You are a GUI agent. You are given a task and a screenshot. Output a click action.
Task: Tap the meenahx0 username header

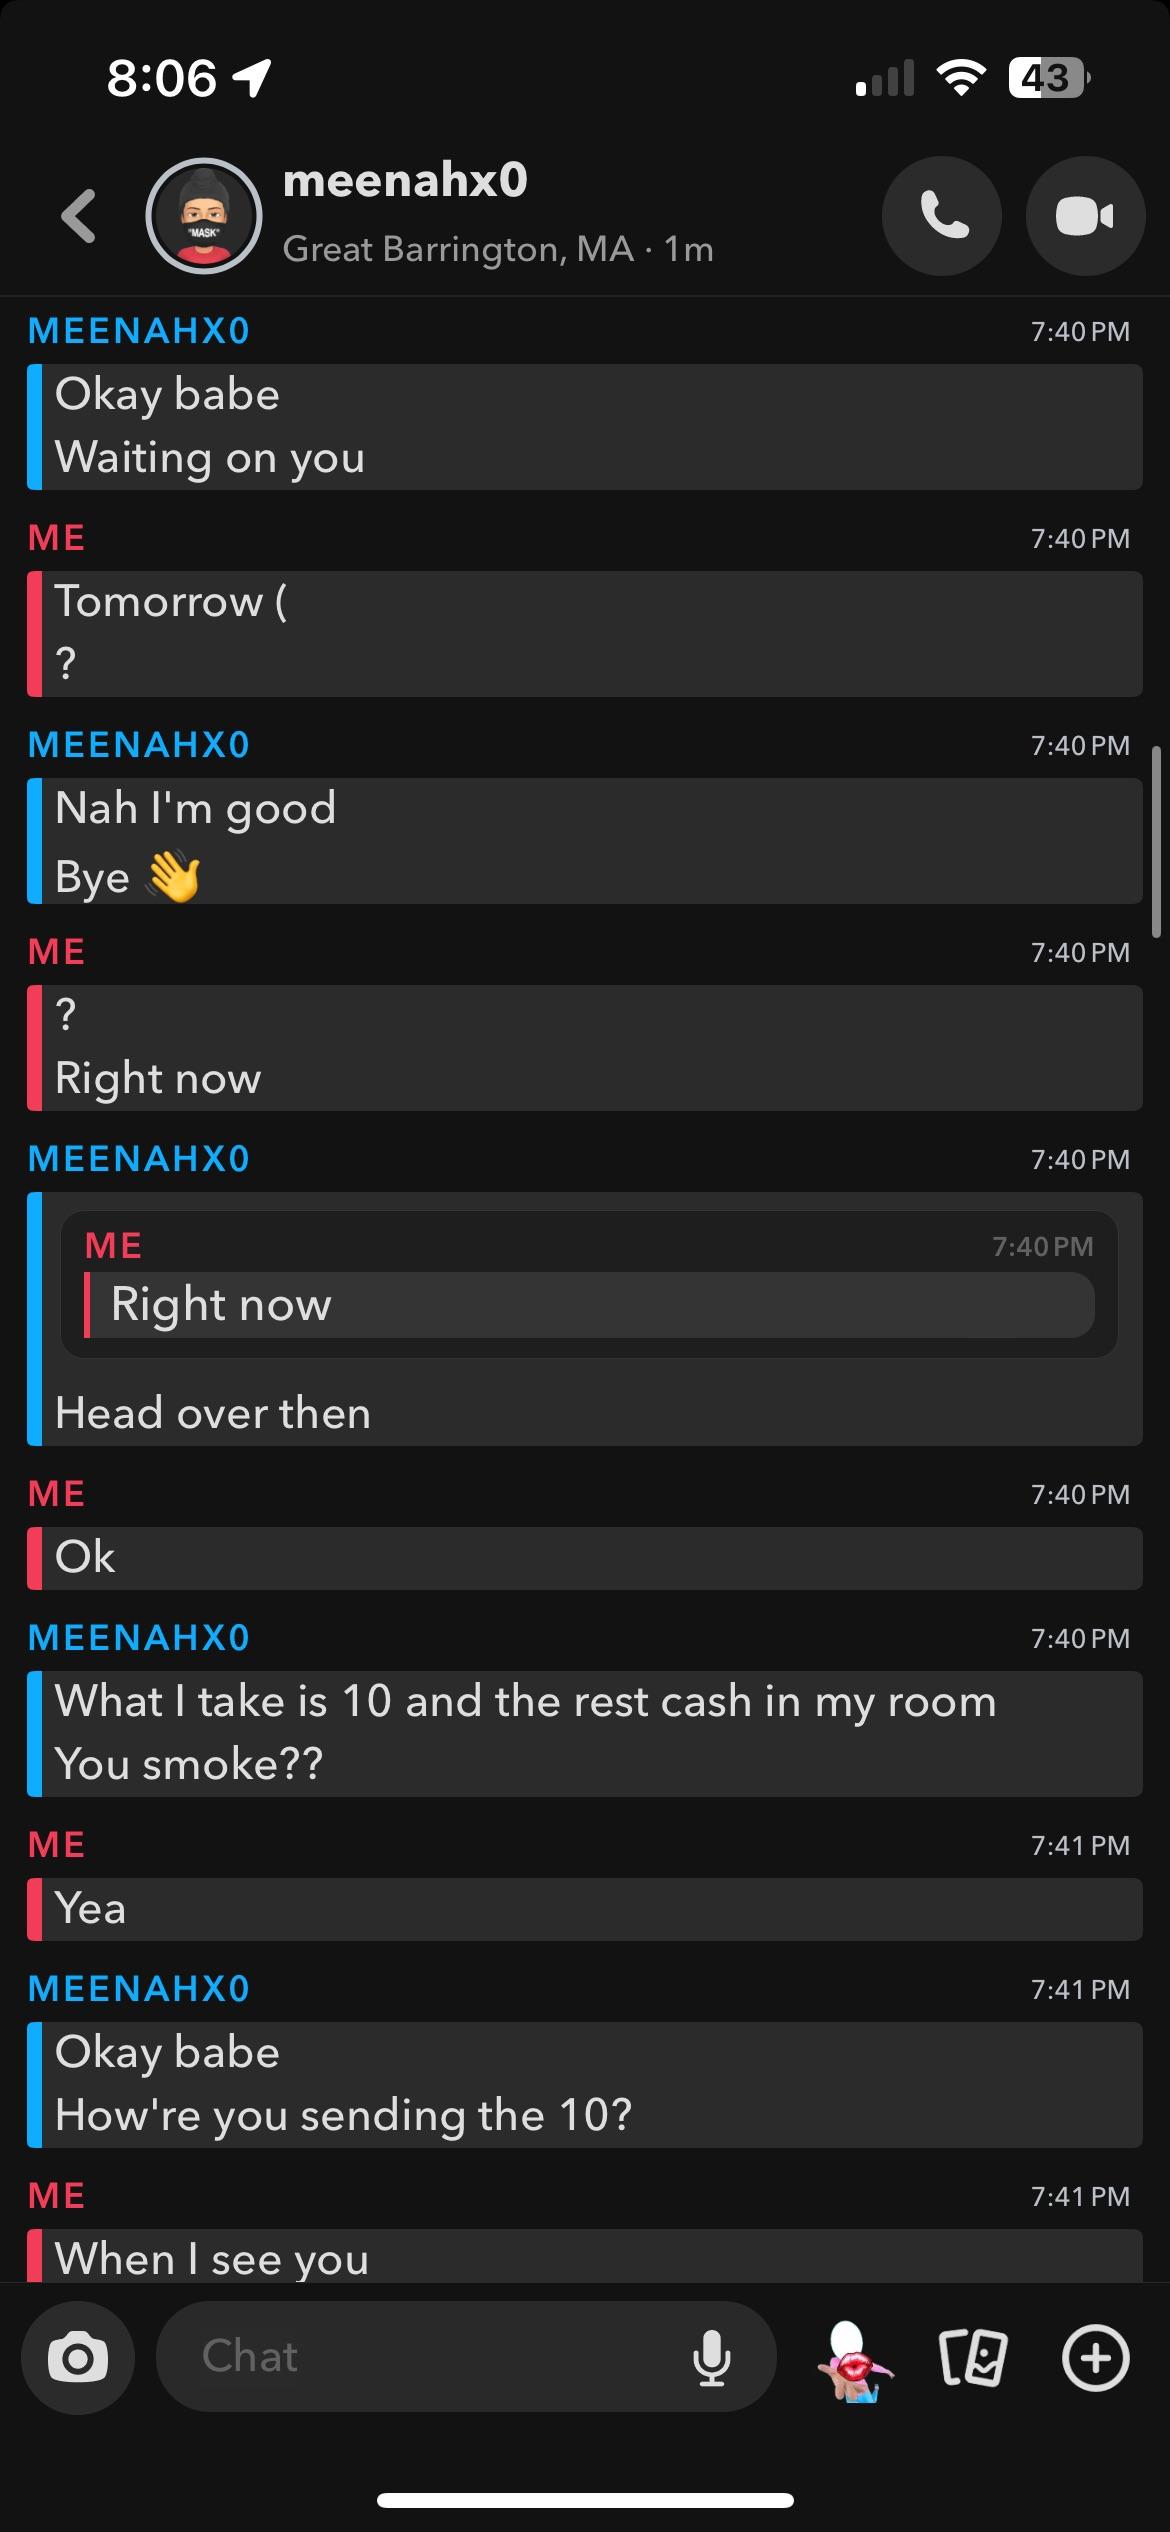[x=405, y=181]
